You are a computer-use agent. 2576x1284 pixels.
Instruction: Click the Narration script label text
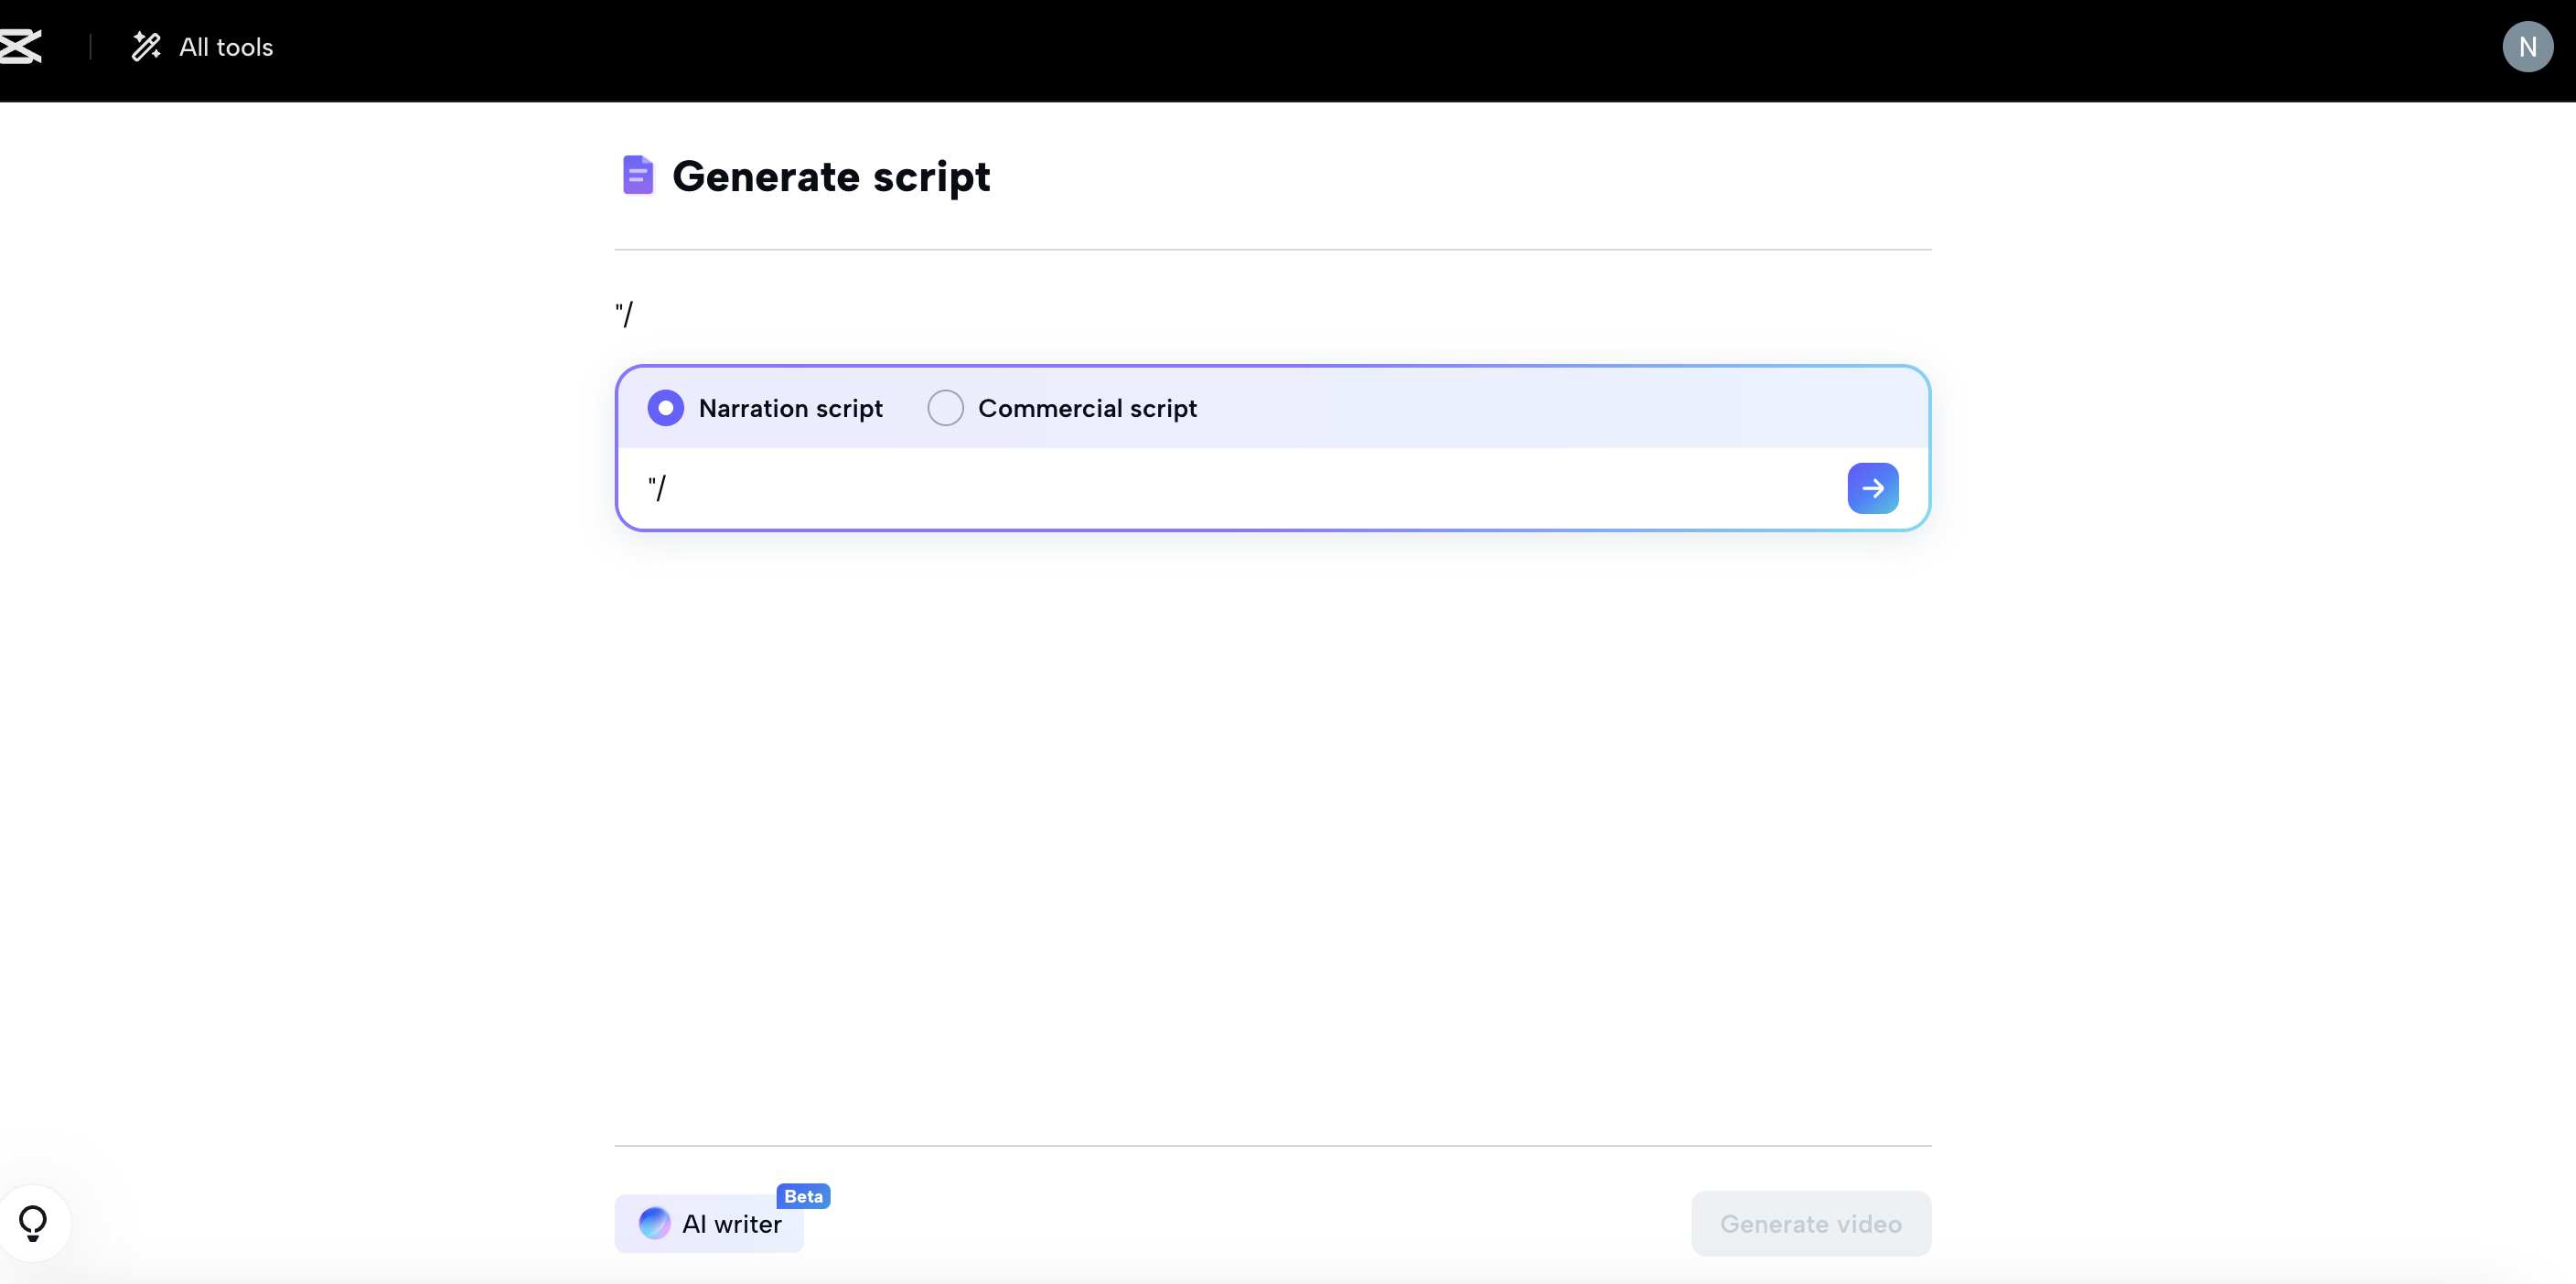point(791,408)
